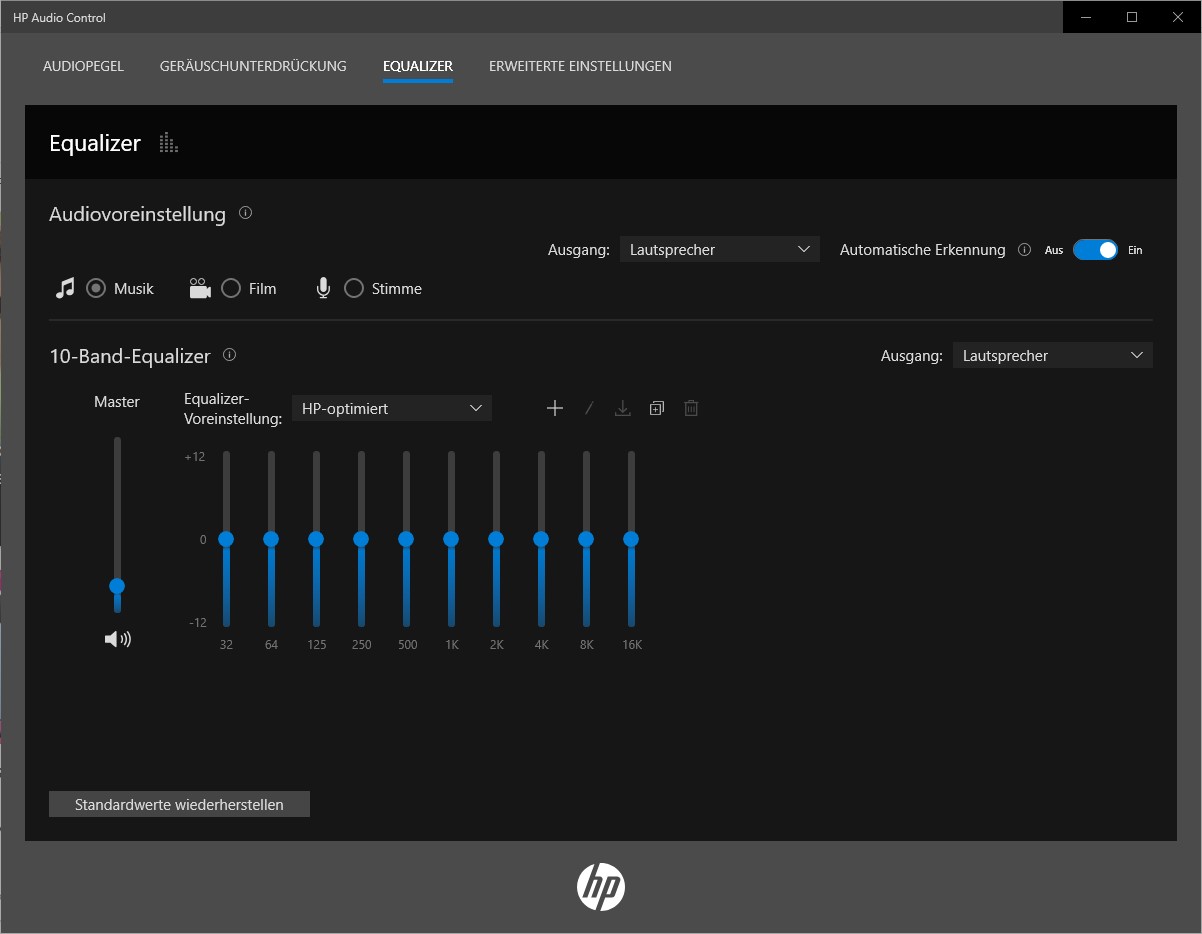Switch to GERÄUSCHUNTERDRÜCKUNG tab
Viewport: 1202px width, 934px height.
point(253,66)
